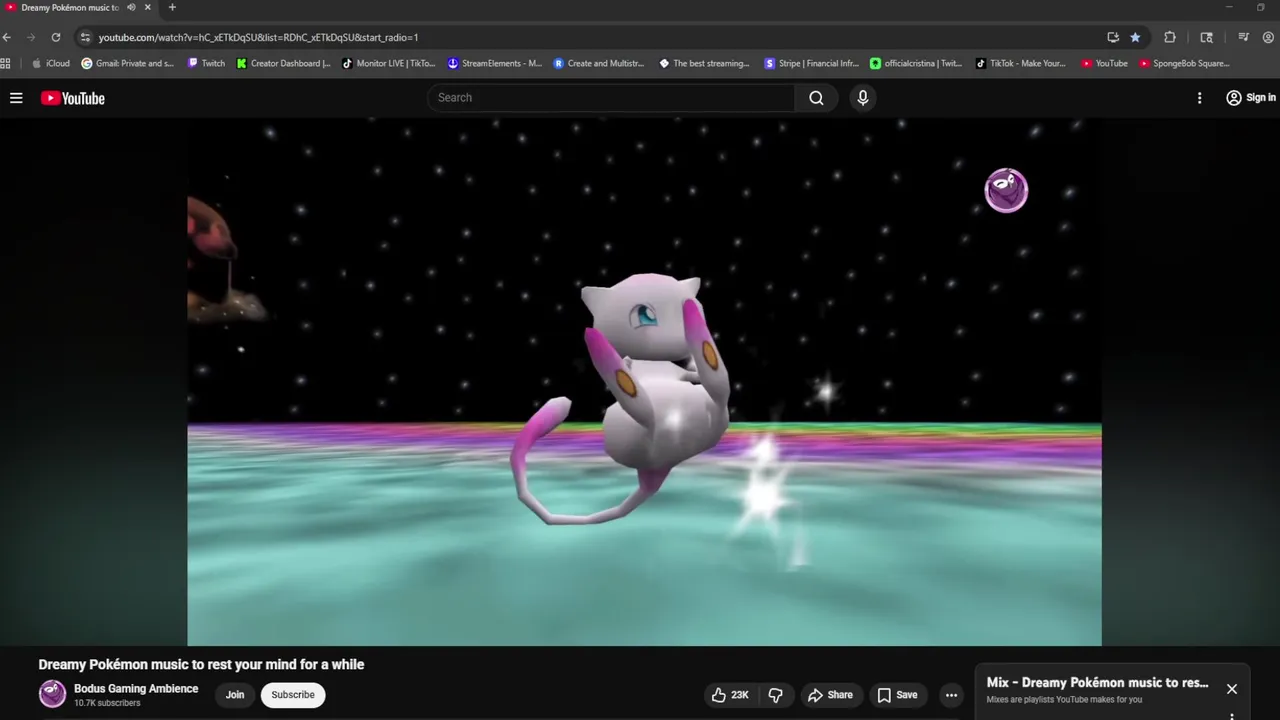Open the SpongeBob Square bookmark
Screen dimensions: 1280x720
(1185, 63)
